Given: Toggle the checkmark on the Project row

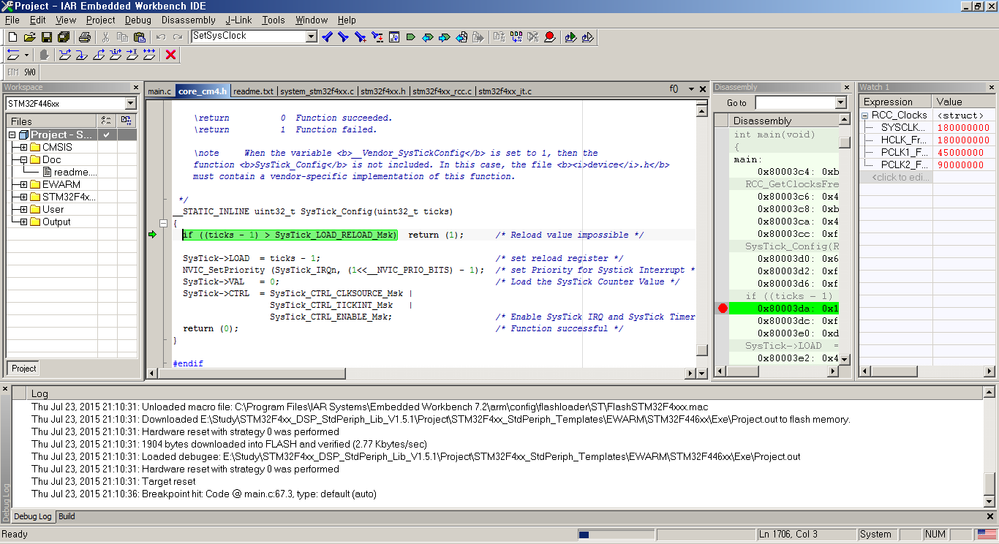Looking at the screenshot, I should coord(106,134).
